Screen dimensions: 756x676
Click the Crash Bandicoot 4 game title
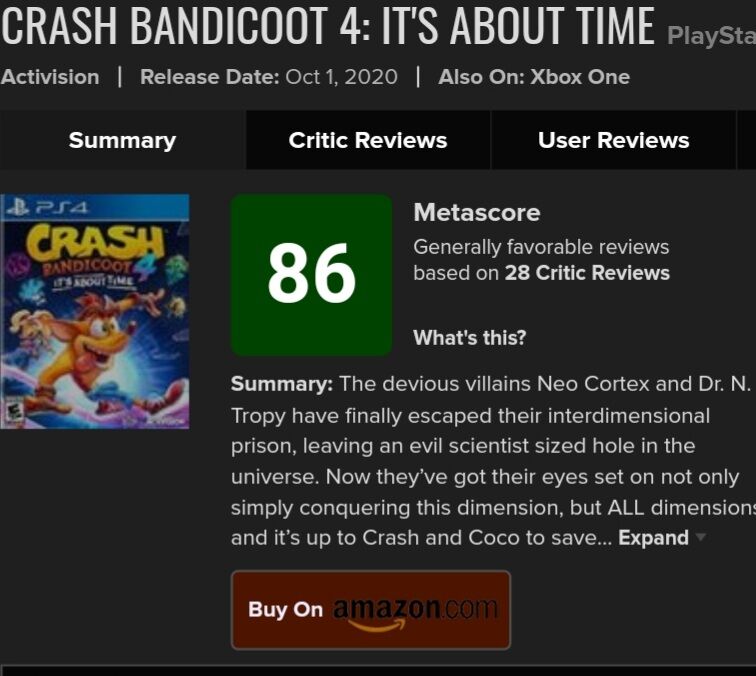[328, 27]
